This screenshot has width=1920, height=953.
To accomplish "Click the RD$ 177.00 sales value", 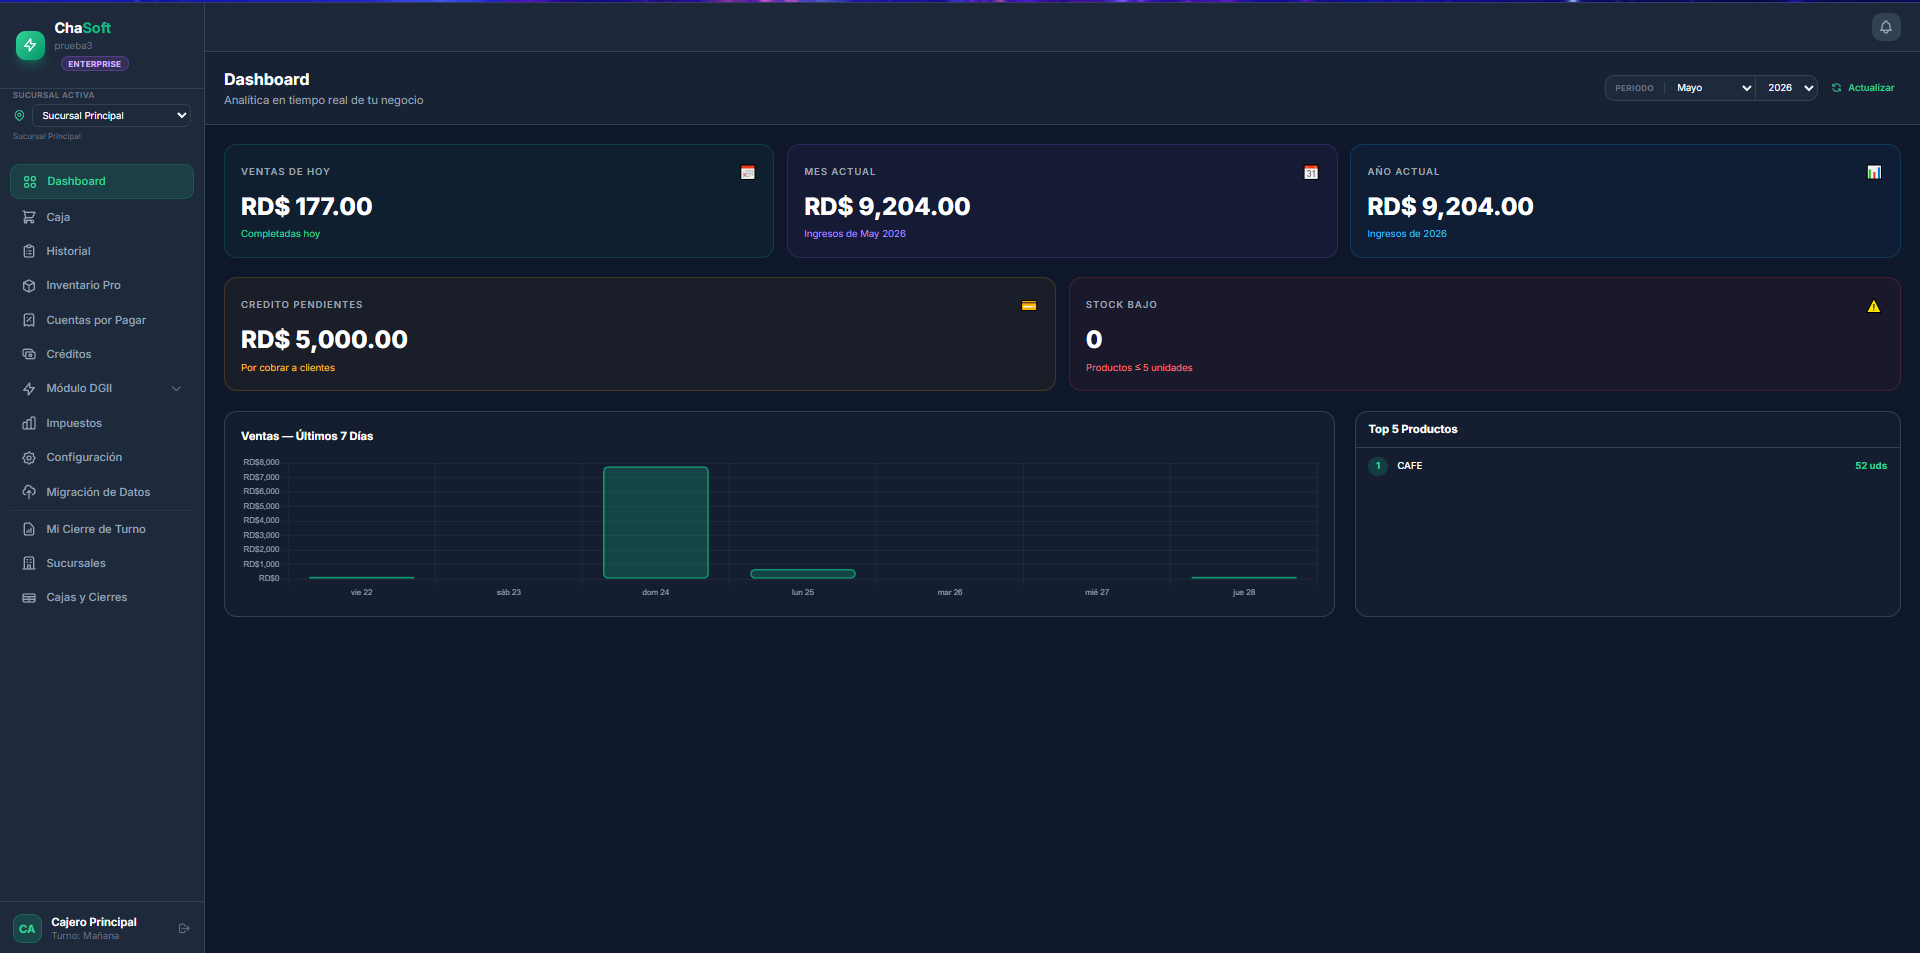I will point(307,207).
